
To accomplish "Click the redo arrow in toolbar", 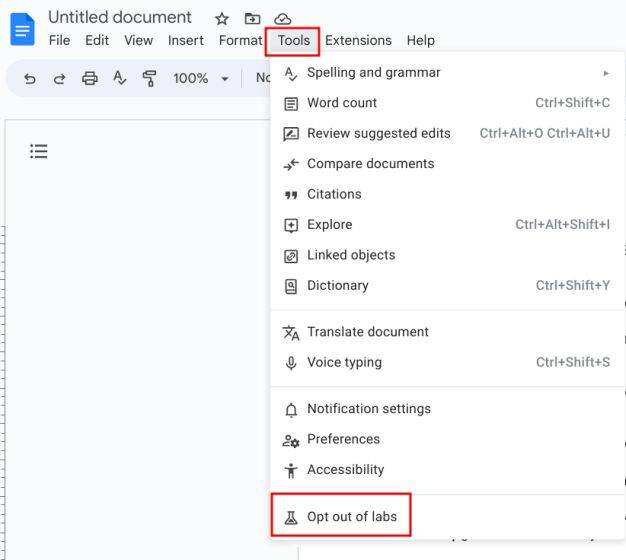I will tap(60, 78).
